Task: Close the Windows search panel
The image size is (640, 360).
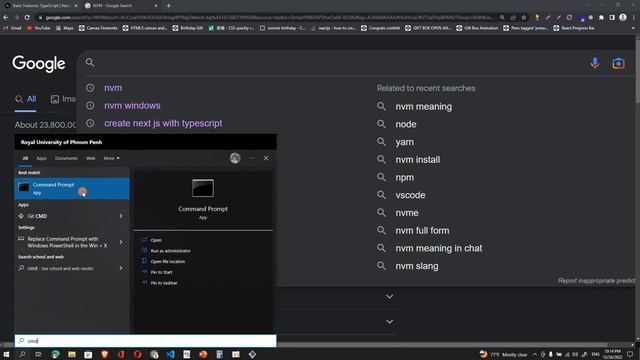Action: 266,158
